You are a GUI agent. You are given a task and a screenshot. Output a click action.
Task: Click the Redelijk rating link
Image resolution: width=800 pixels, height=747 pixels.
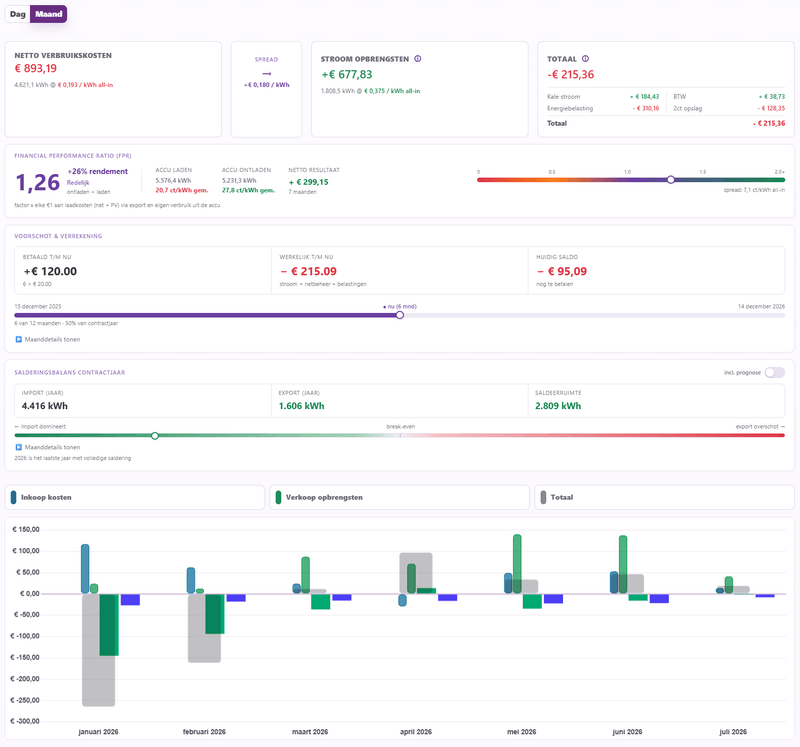[78, 182]
